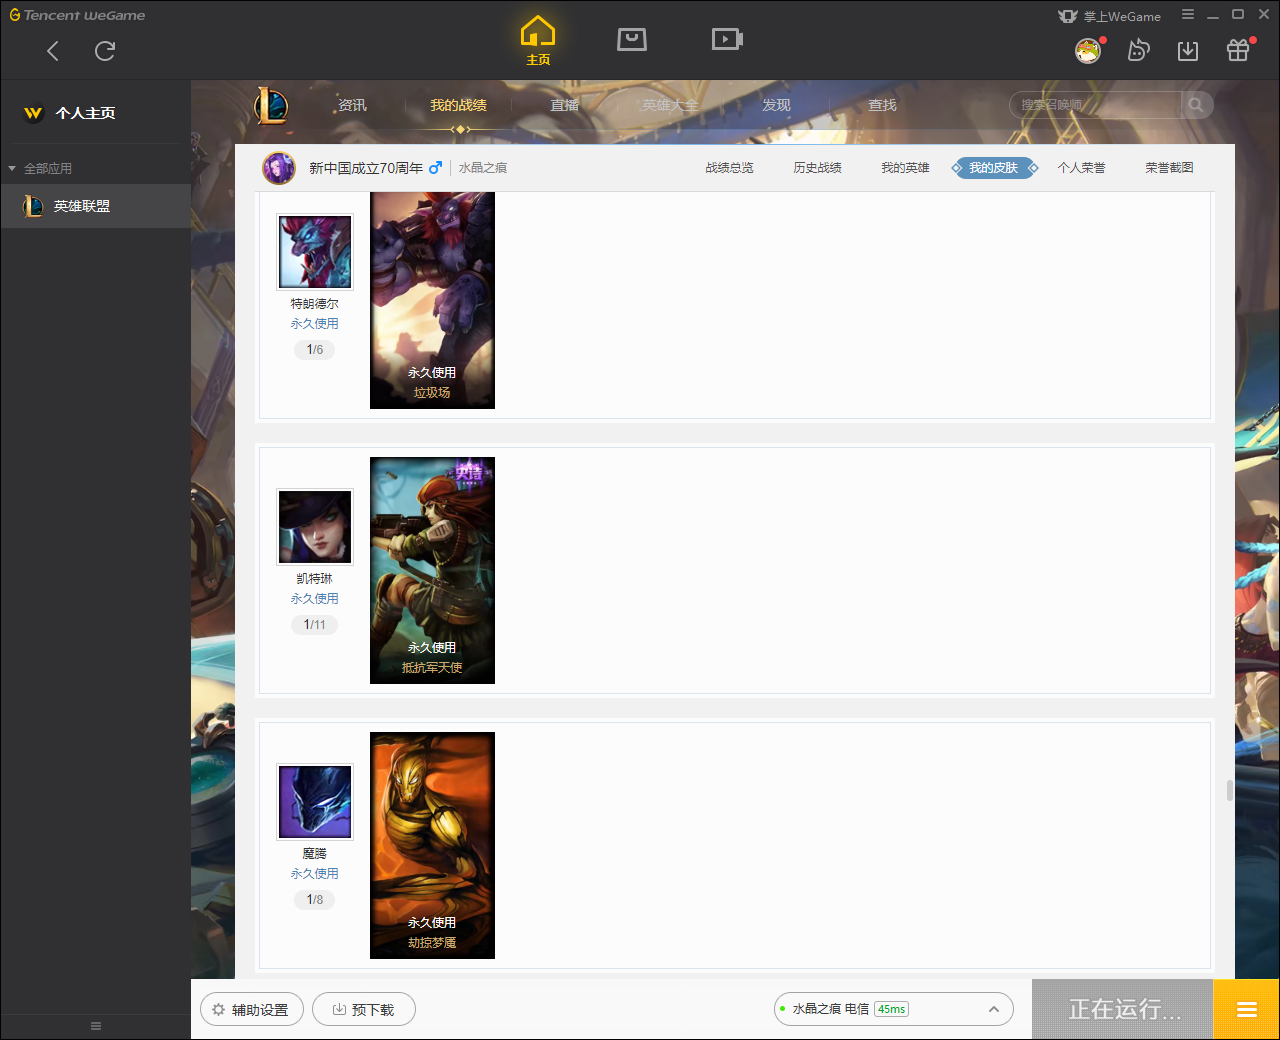Viewport: 1280px width, 1040px height.
Task: Open yellow launch options menu button
Action: [1246, 1009]
